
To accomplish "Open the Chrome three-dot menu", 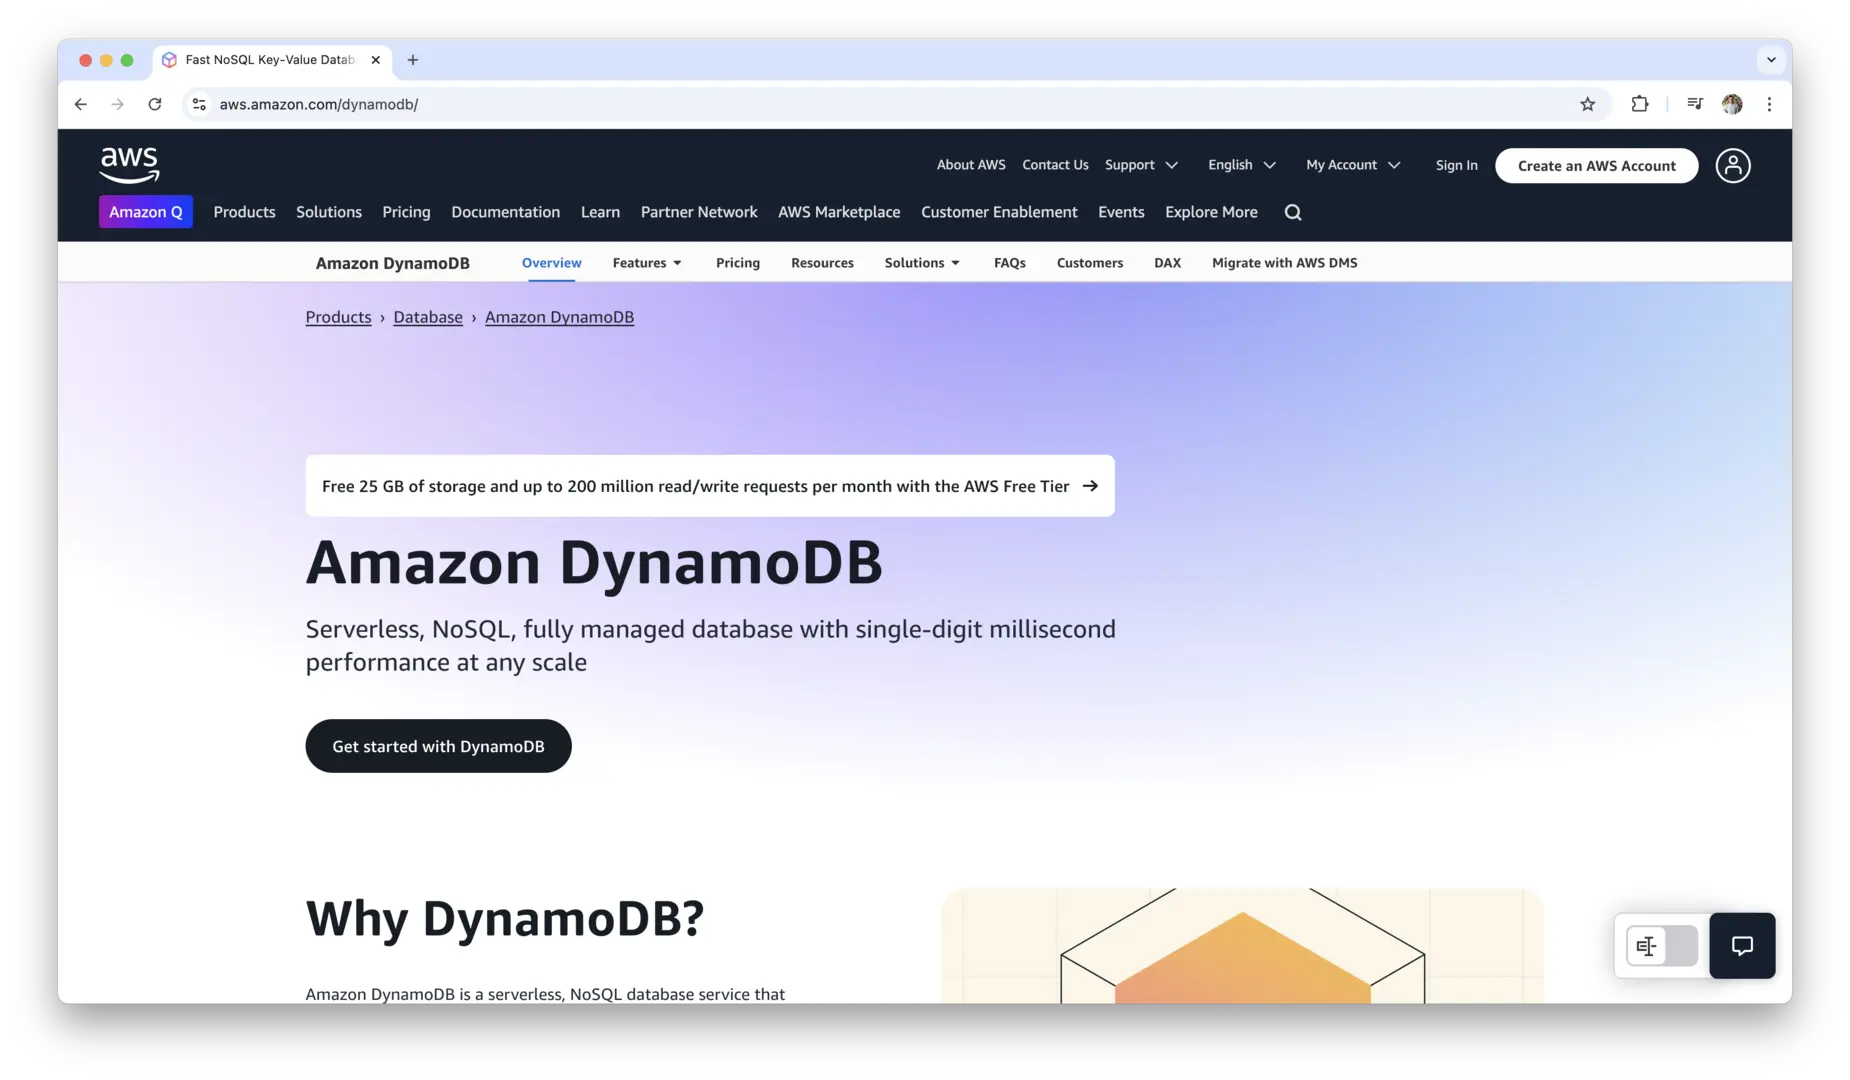I will click(1769, 104).
